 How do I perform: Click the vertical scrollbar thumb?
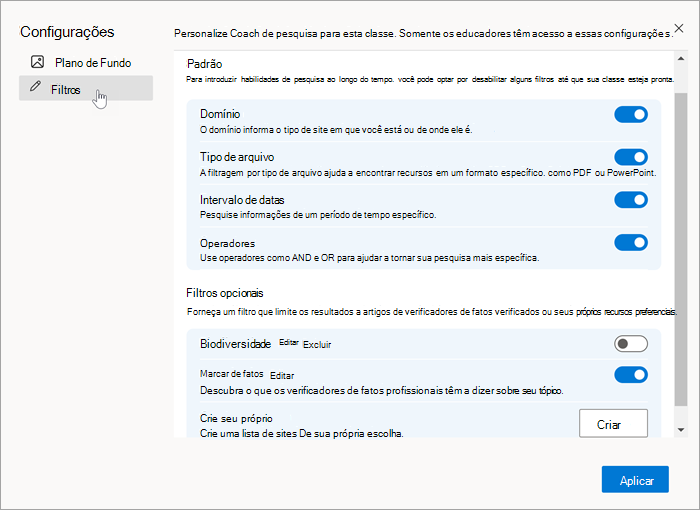tap(681, 249)
